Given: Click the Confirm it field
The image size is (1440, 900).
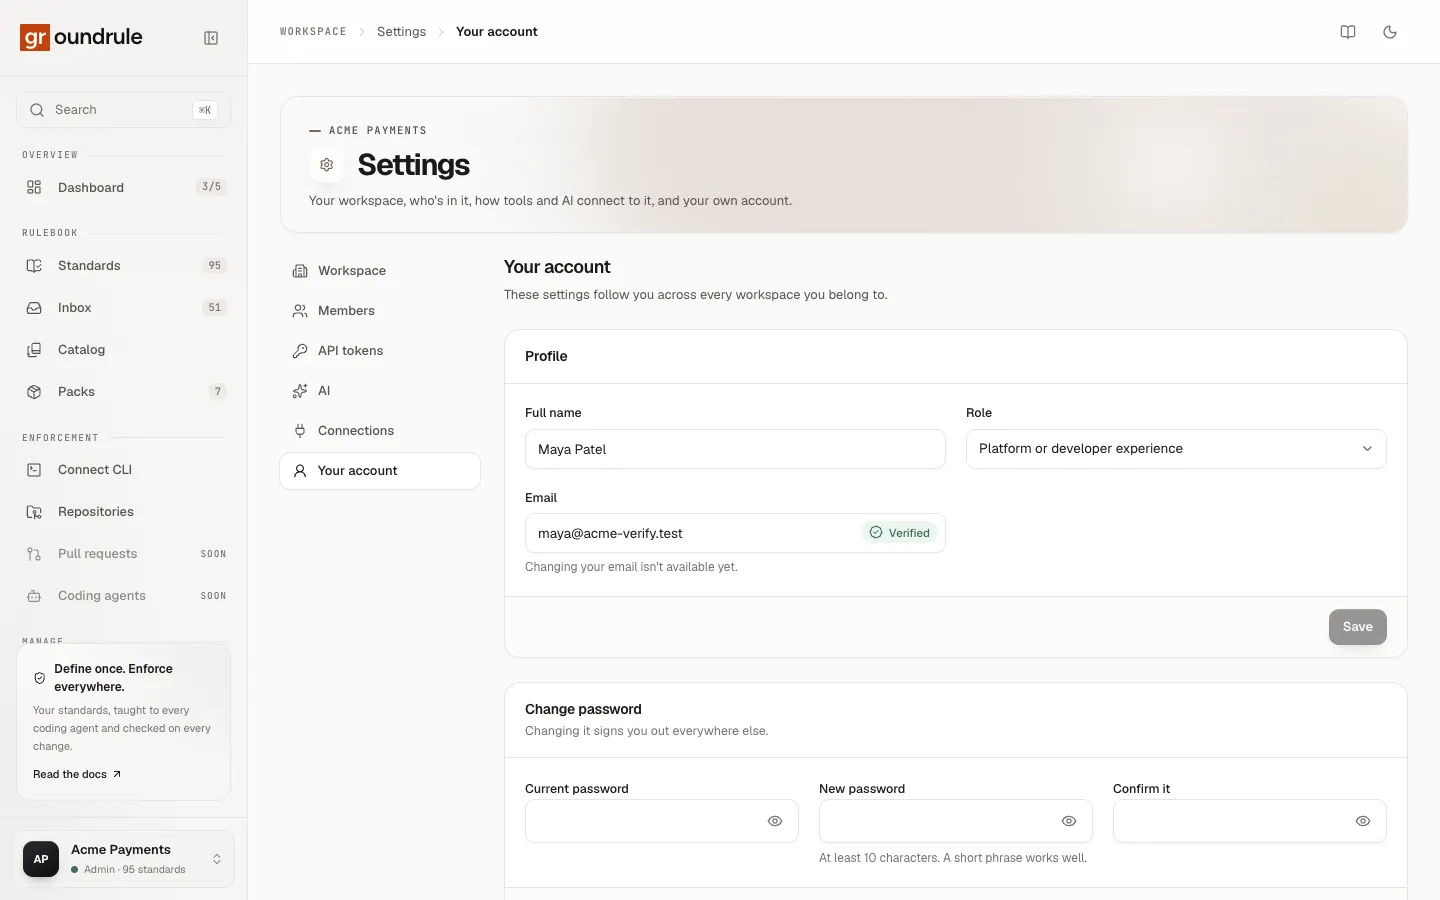Looking at the screenshot, I should click(x=1250, y=821).
